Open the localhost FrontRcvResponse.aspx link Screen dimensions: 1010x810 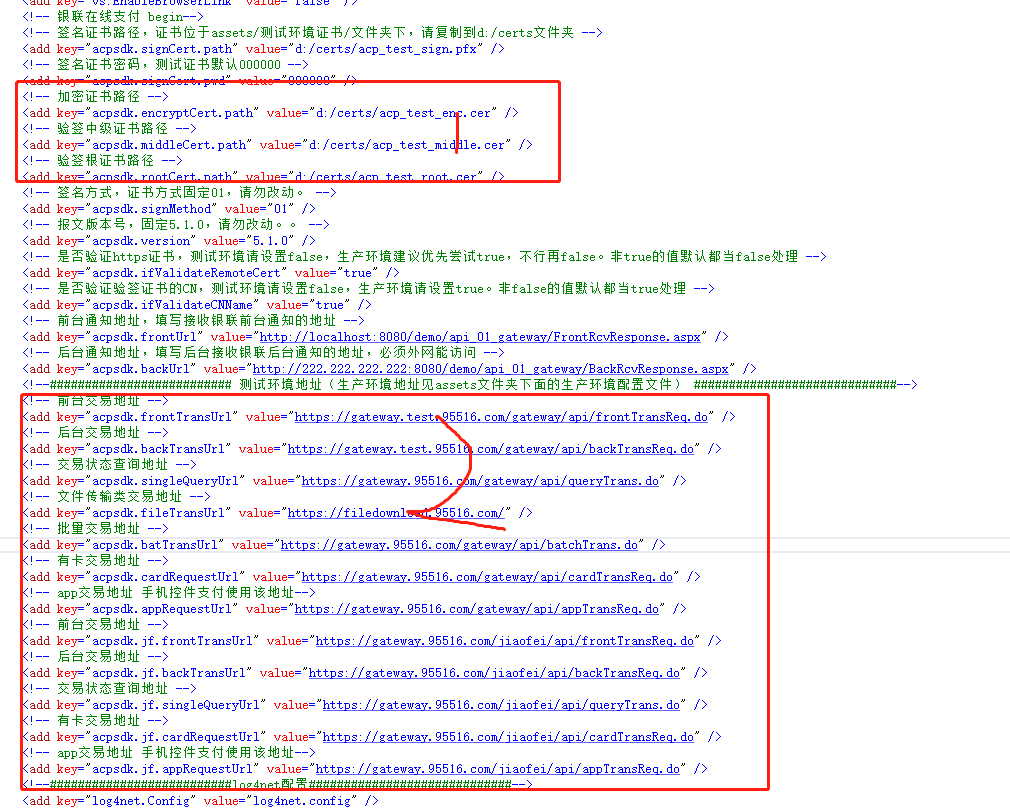click(x=480, y=337)
